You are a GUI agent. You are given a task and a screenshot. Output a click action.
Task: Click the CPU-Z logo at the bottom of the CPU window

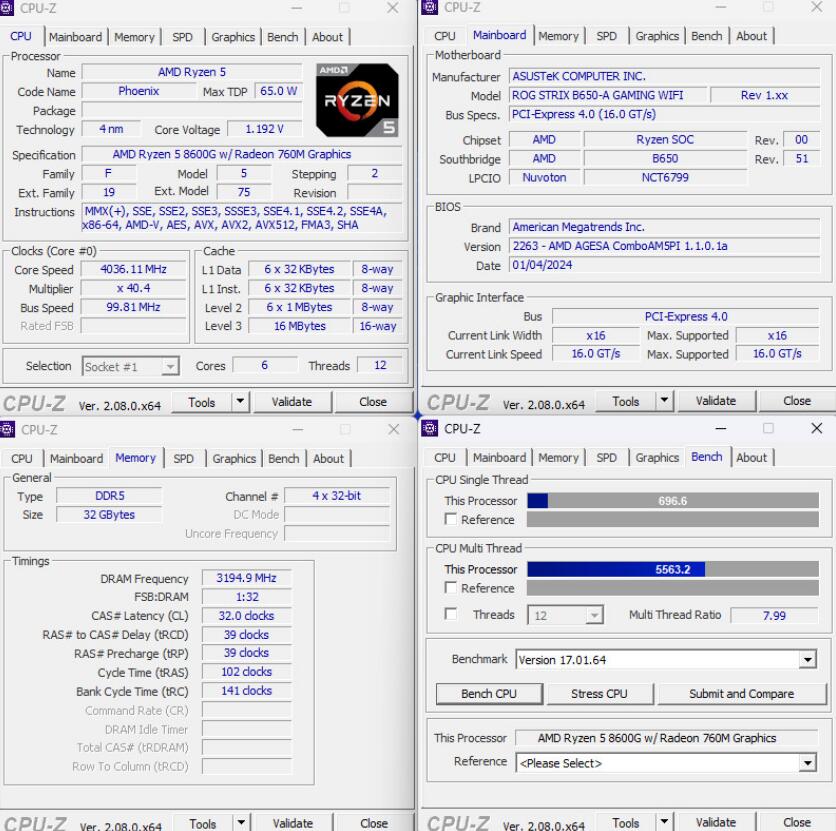(x=37, y=402)
